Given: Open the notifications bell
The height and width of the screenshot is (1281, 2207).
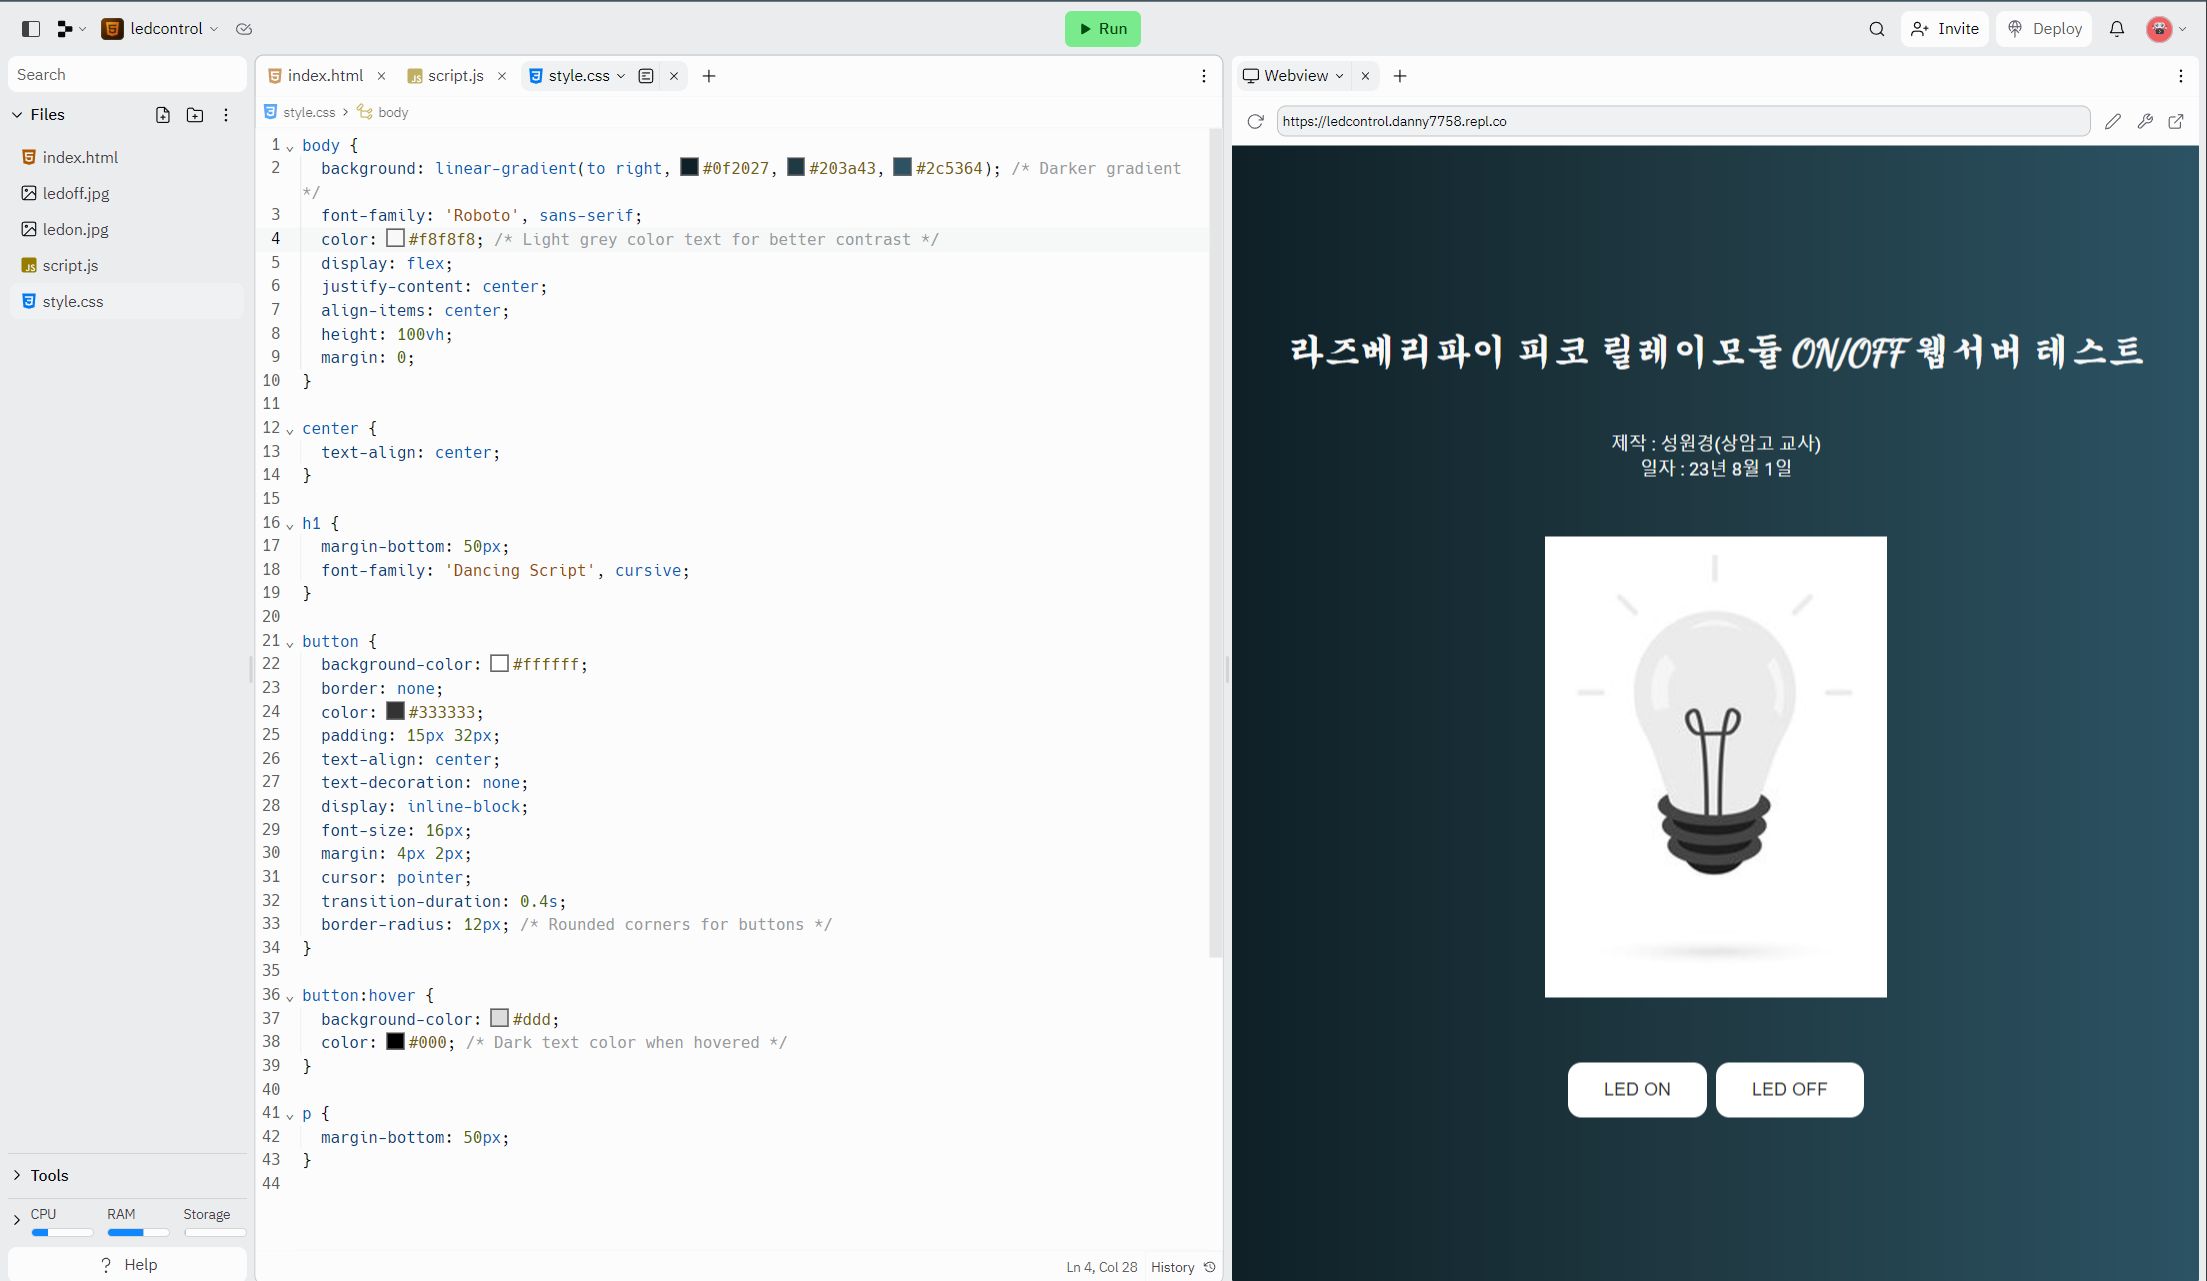Looking at the screenshot, I should pyautogui.click(x=2117, y=29).
